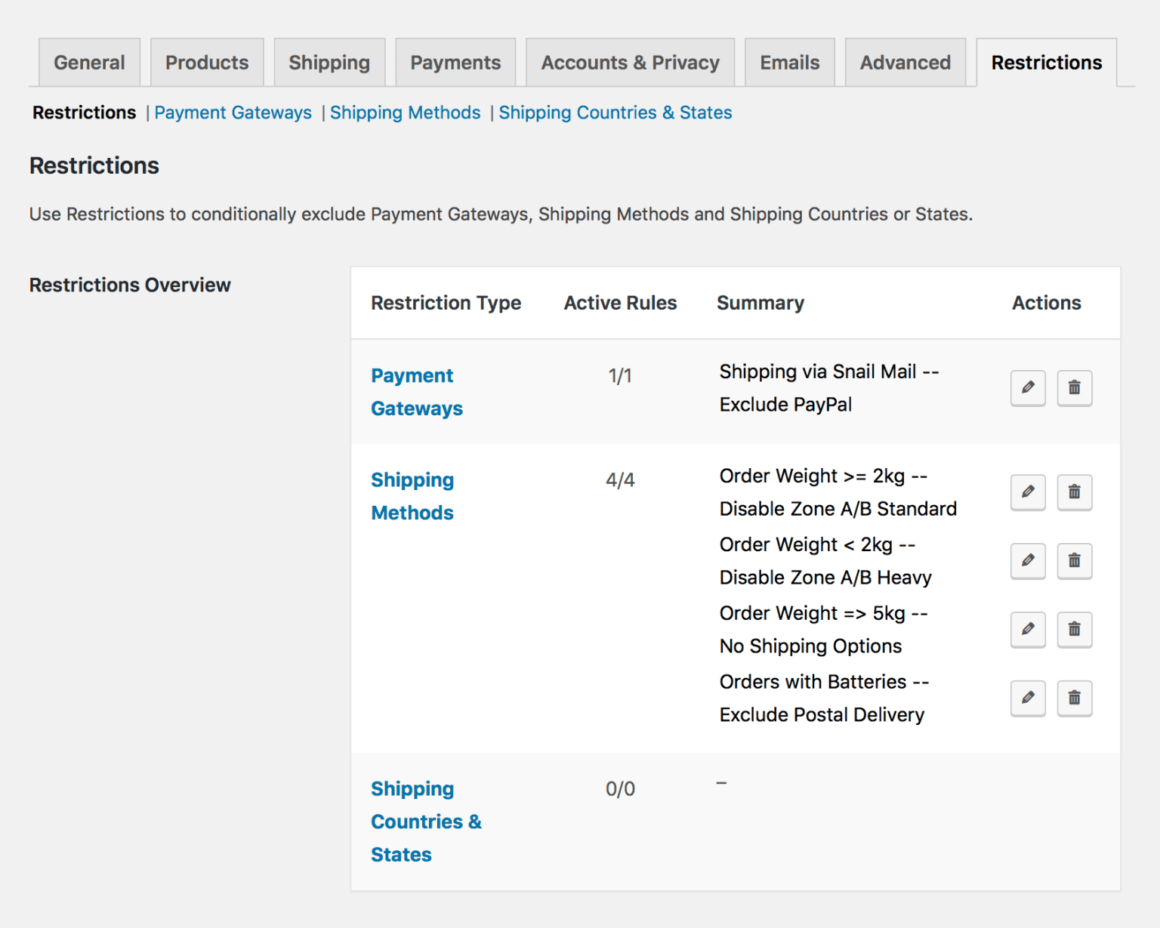This screenshot has height=928, width=1160.
Task: Open the Shipping Methods section link
Action: pos(405,112)
